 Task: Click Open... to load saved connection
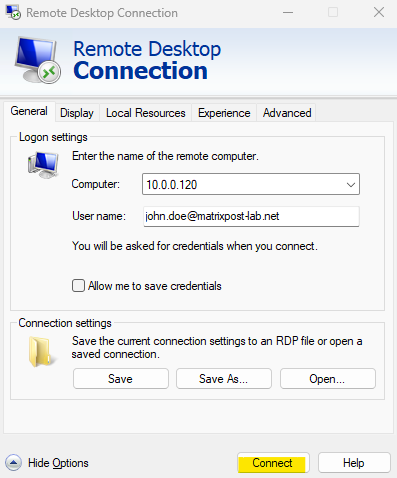(328, 379)
